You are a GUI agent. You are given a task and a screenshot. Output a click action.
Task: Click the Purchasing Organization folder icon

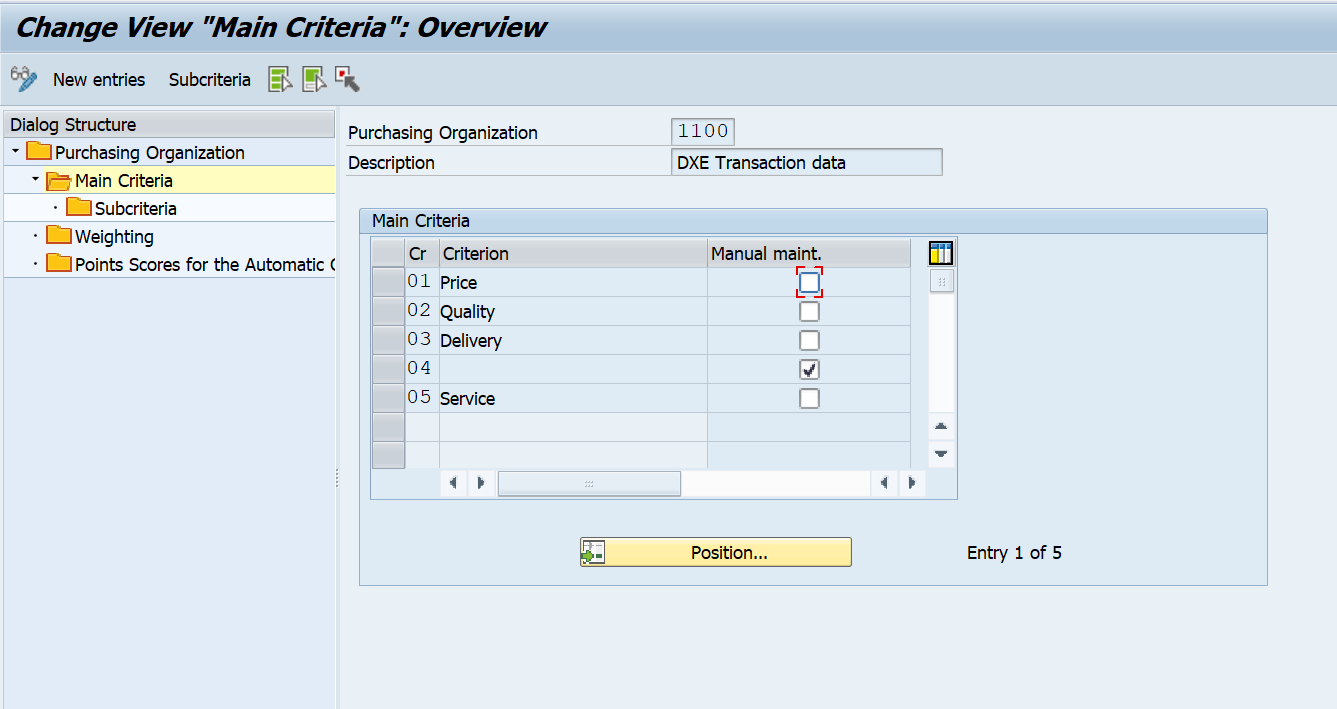[x=39, y=152]
